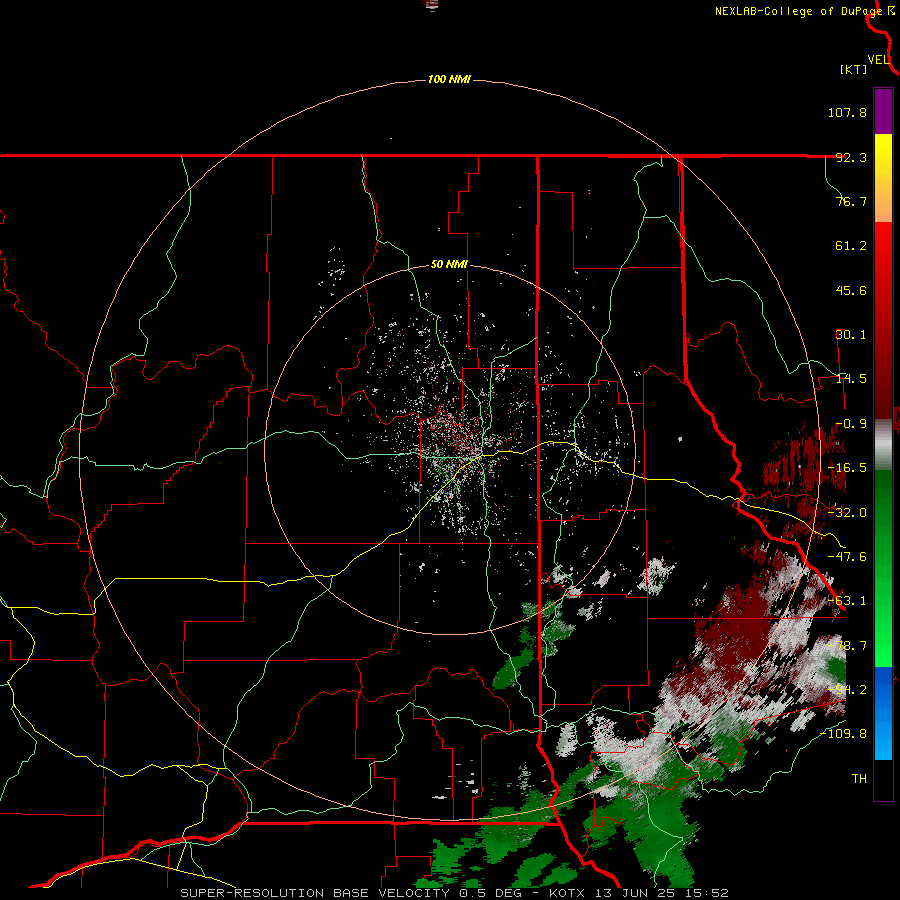Click the 92.3 velocity scale value
900x900 pixels.
point(851,157)
